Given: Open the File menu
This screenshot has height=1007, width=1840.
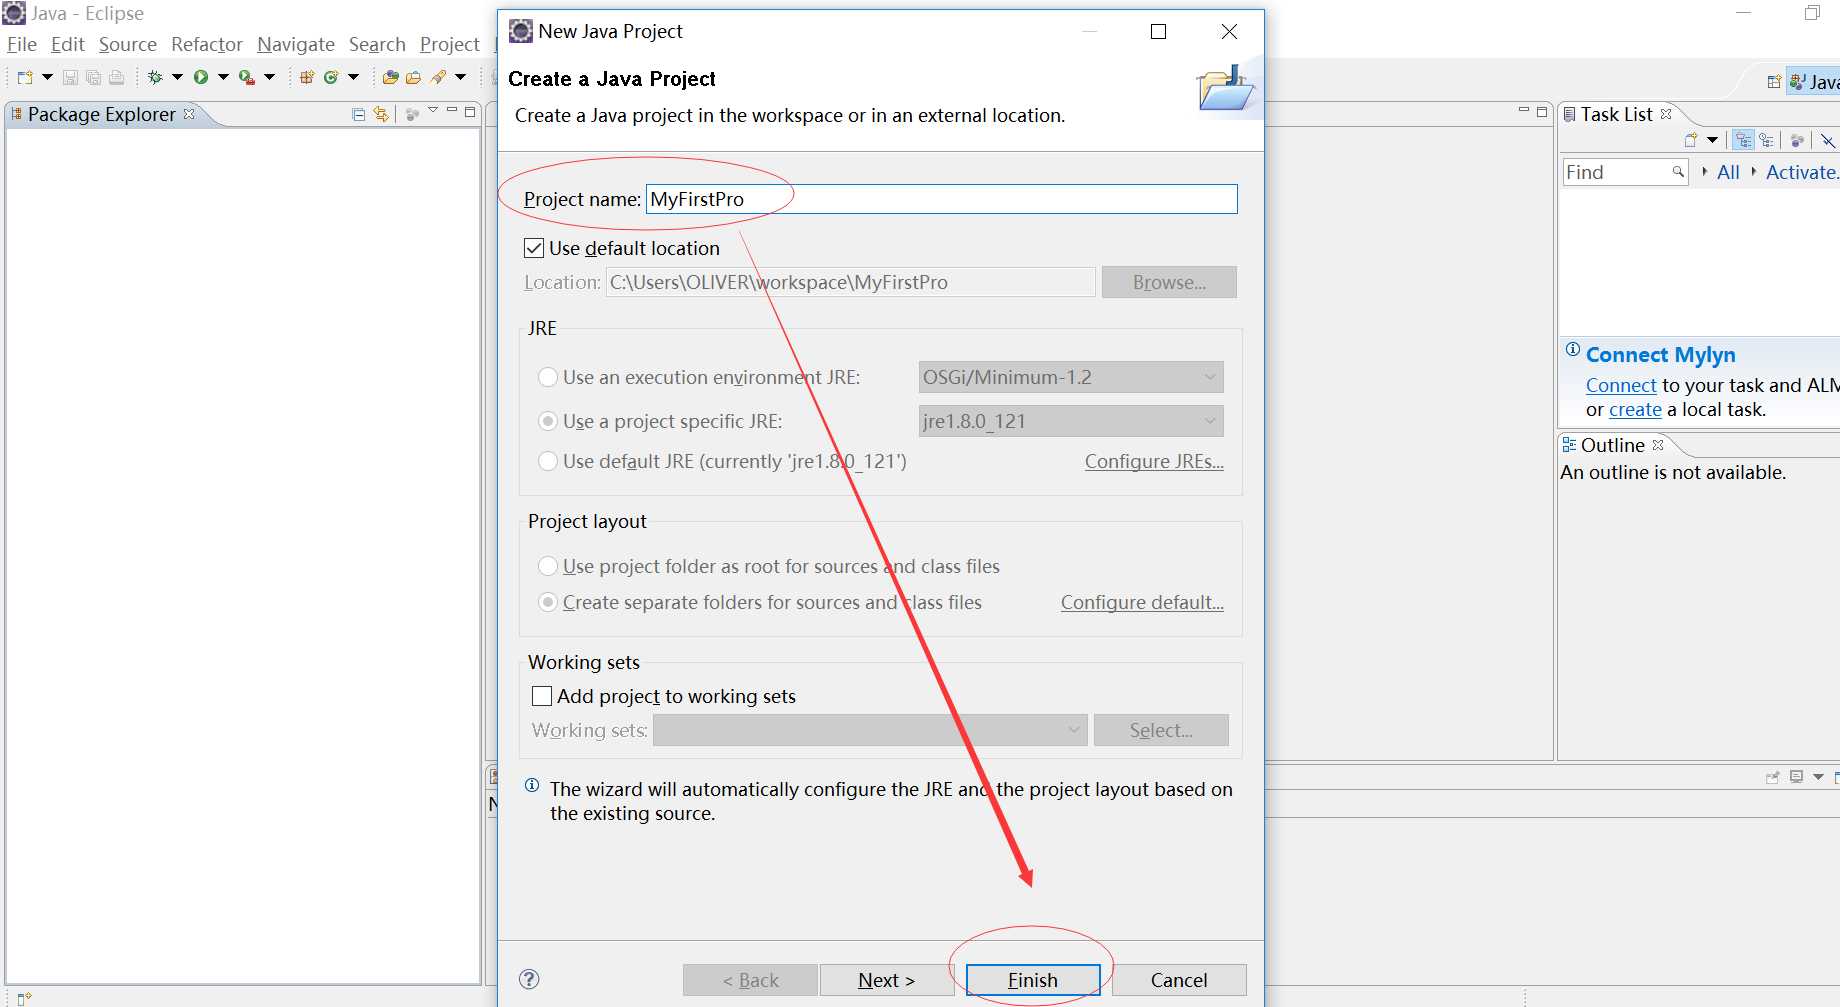Looking at the screenshot, I should pos(22,44).
